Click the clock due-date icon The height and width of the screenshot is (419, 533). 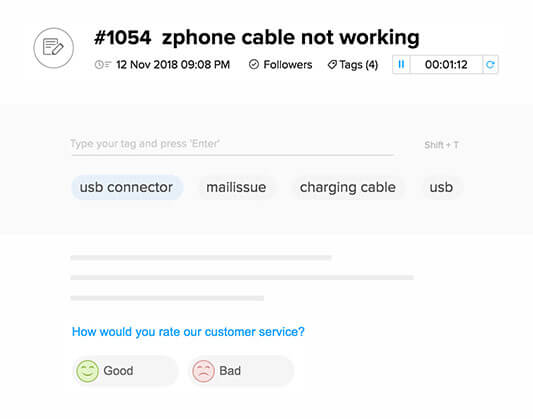[x=103, y=65]
